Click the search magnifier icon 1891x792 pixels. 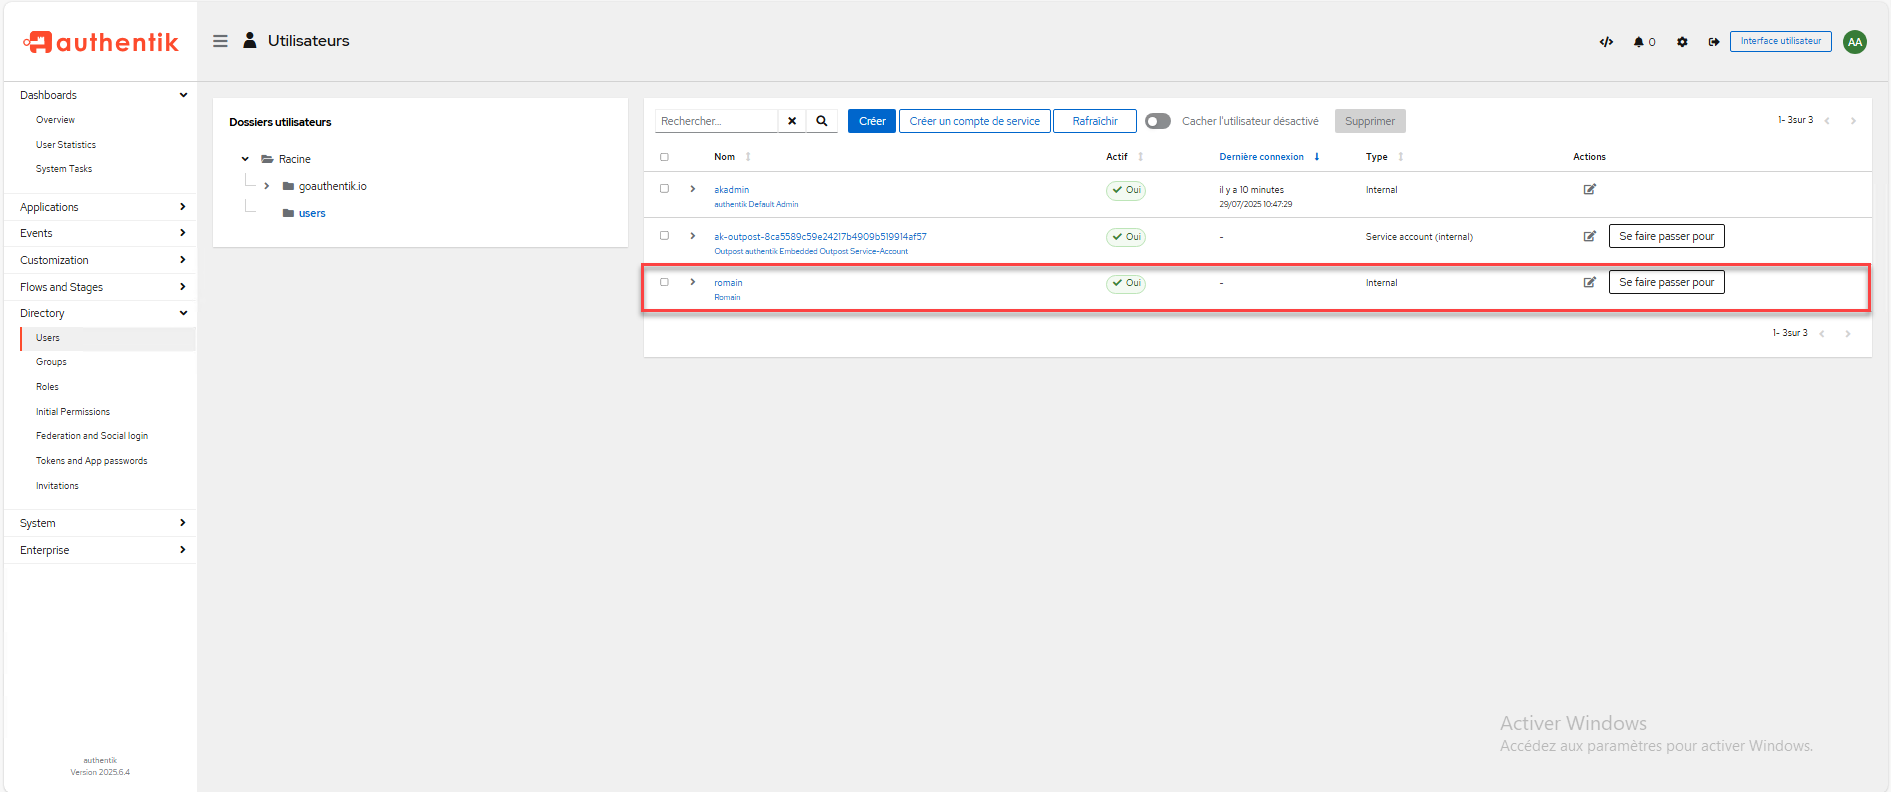pyautogui.click(x=822, y=121)
